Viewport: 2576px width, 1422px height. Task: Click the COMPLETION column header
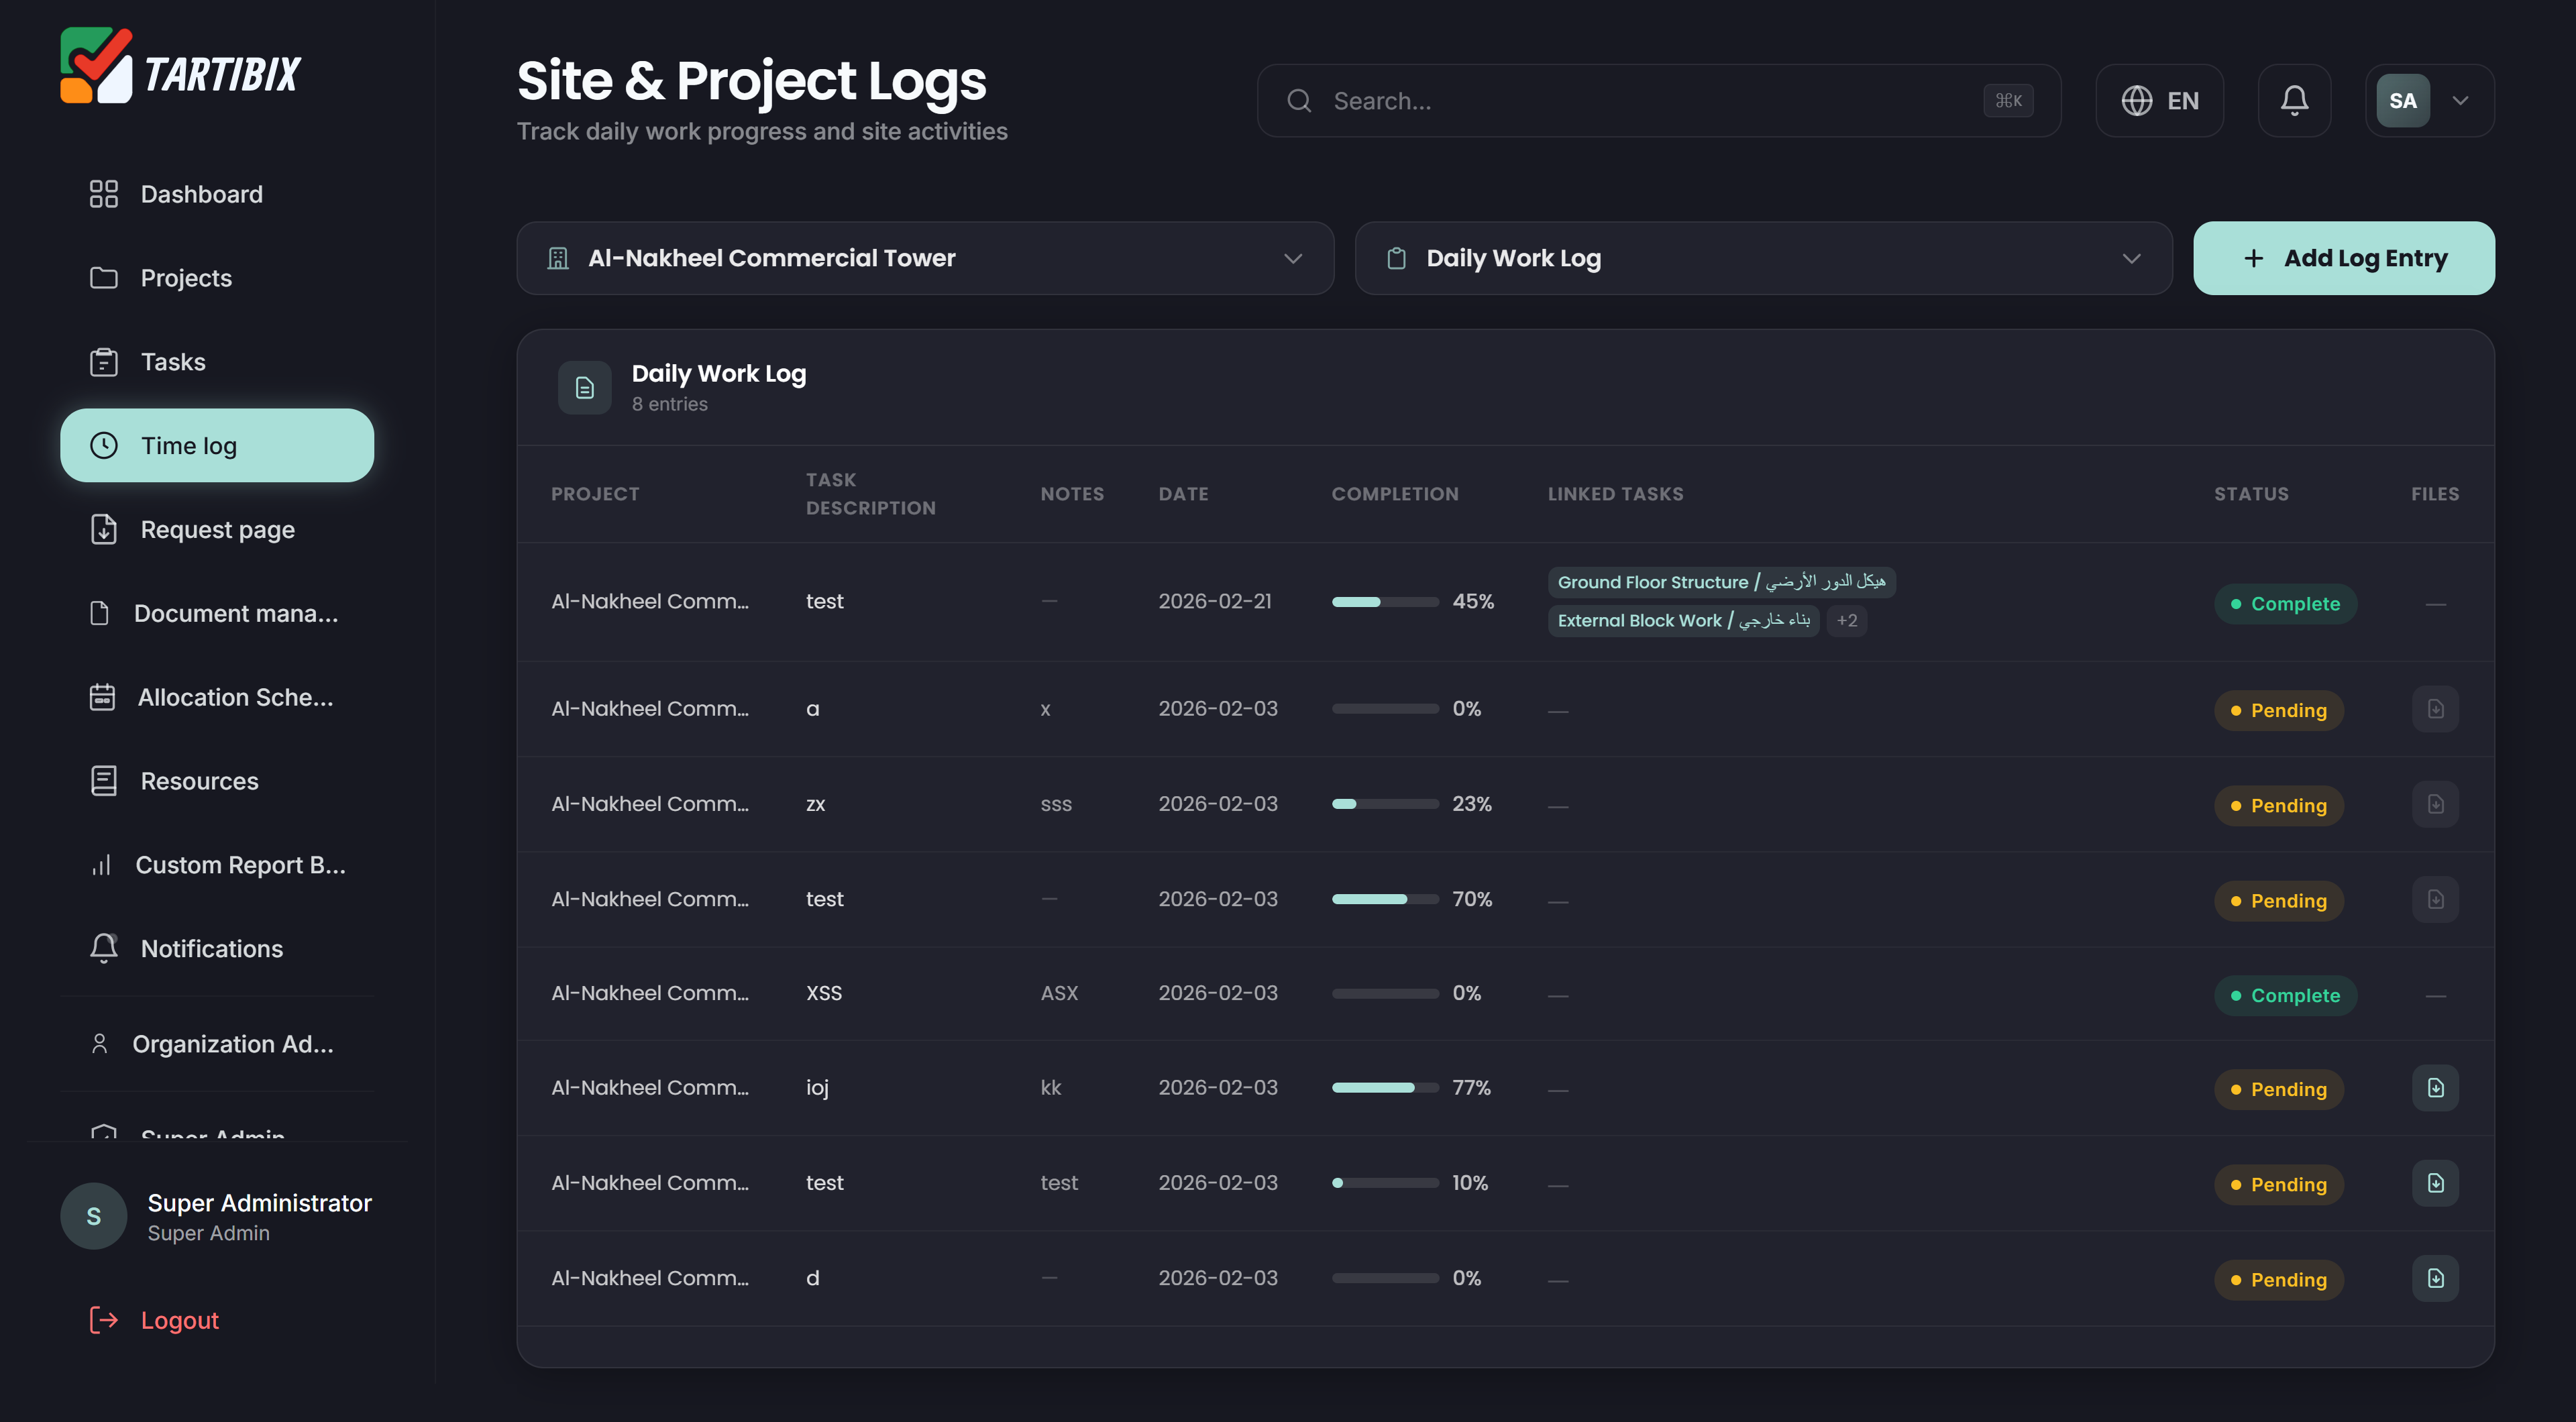(x=1394, y=494)
